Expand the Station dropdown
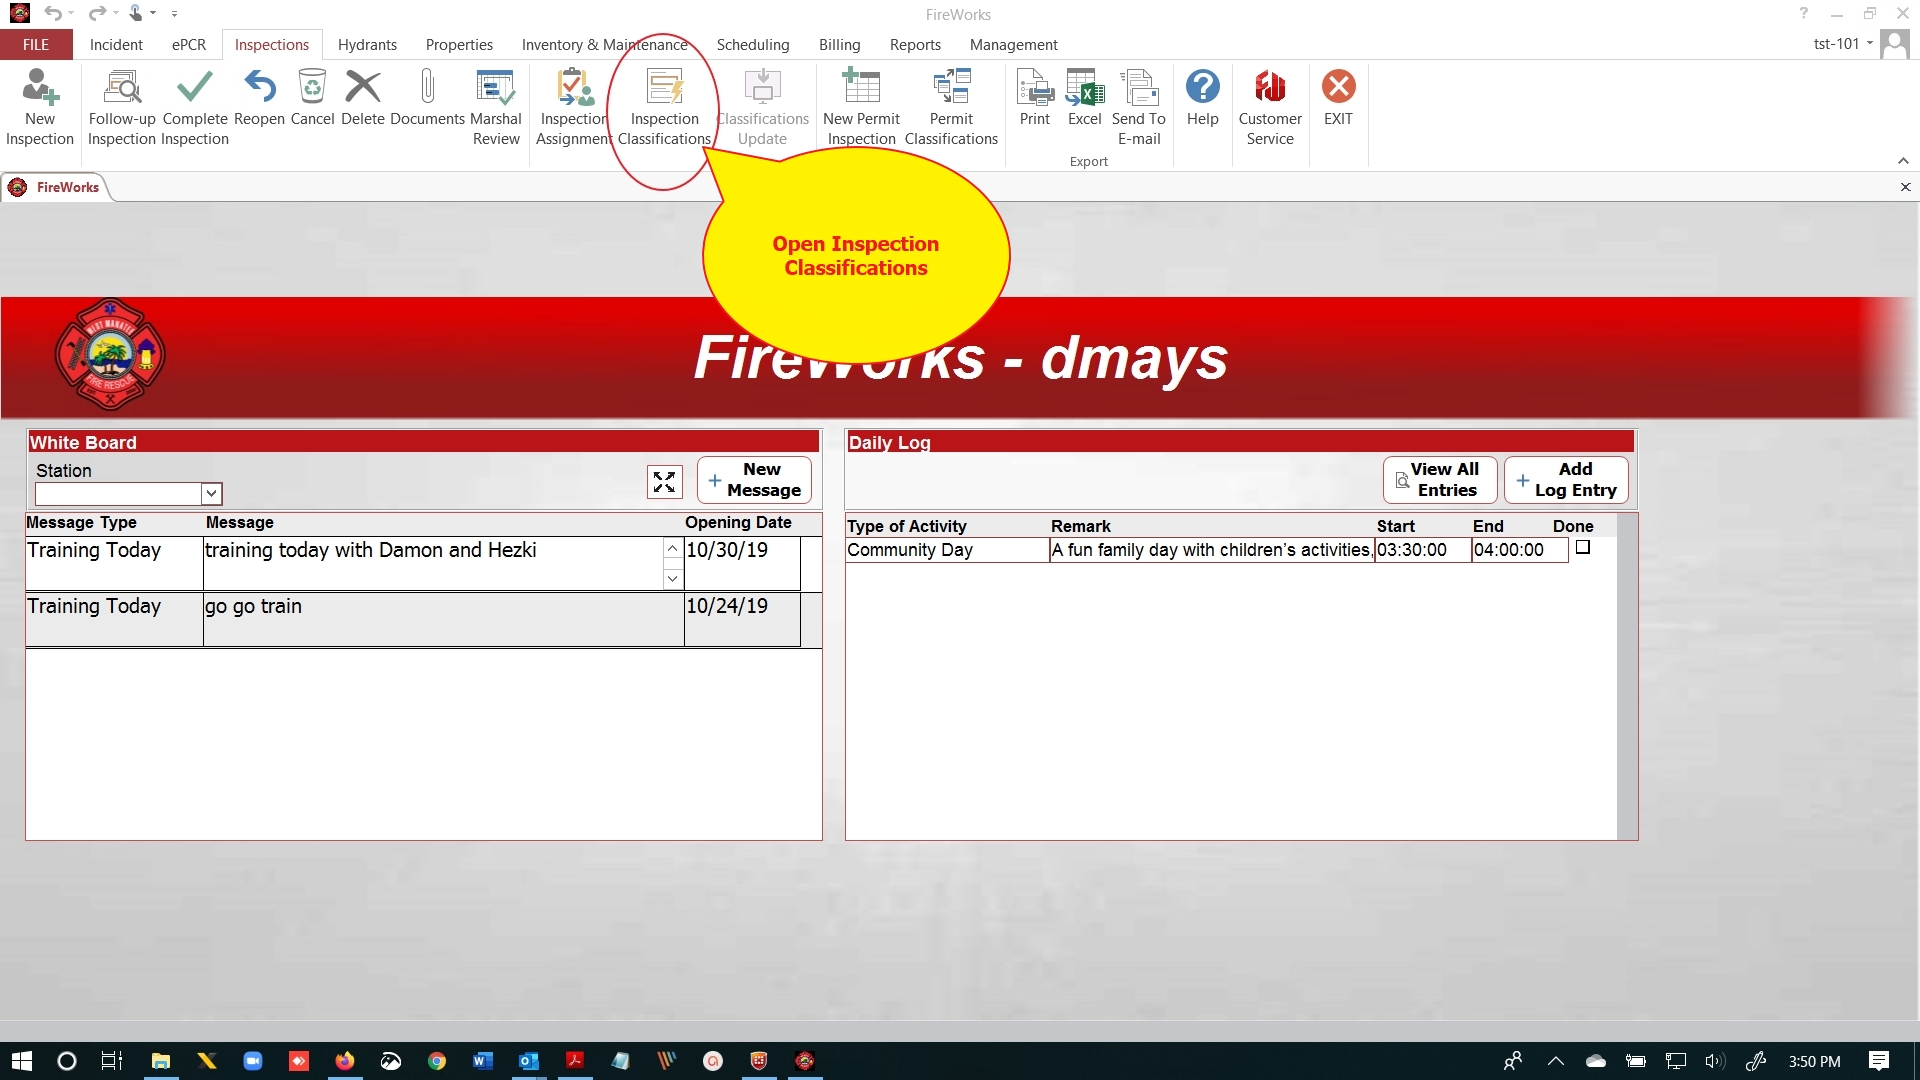 click(211, 493)
